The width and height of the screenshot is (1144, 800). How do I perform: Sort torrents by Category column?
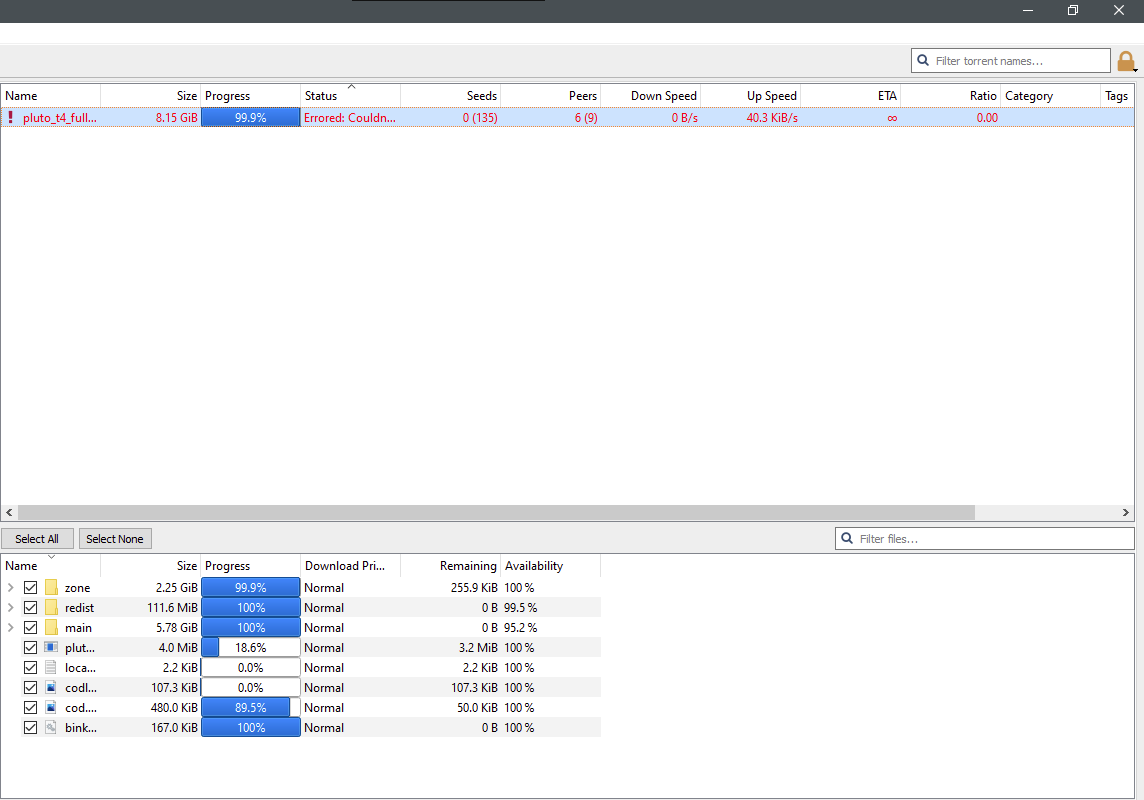click(1050, 96)
